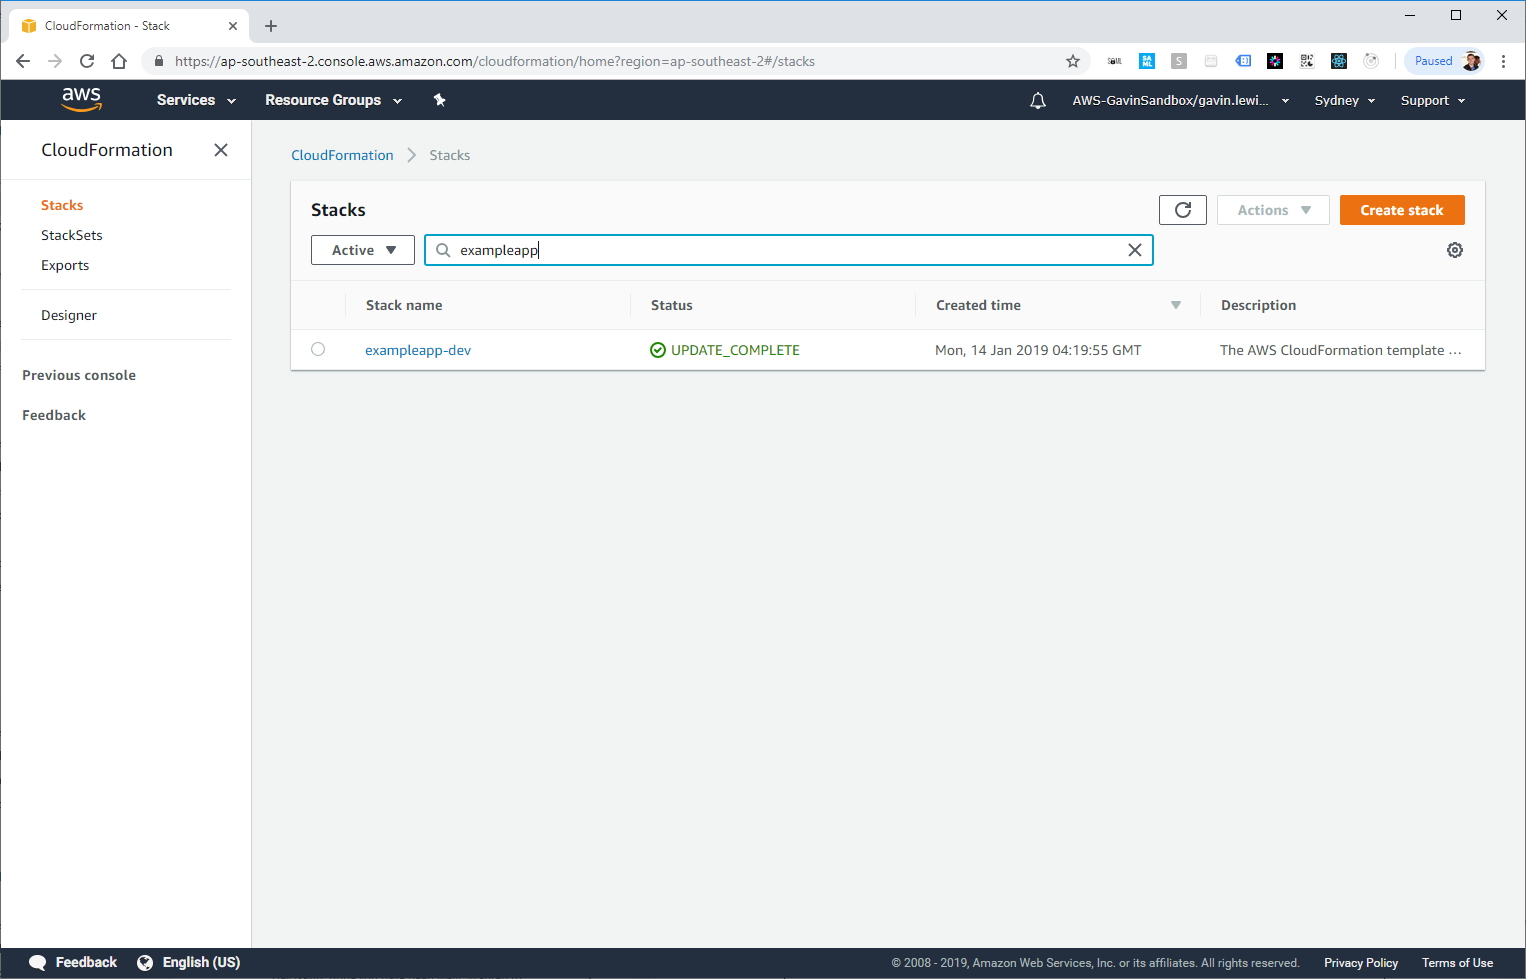The width and height of the screenshot is (1526, 979).
Task: Clear the search filter text
Action: click(1135, 250)
